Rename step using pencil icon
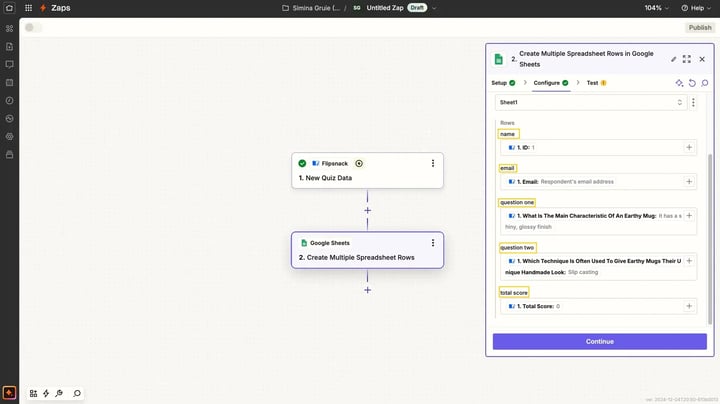This screenshot has height=404, width=720. click(x=673, y=59)
